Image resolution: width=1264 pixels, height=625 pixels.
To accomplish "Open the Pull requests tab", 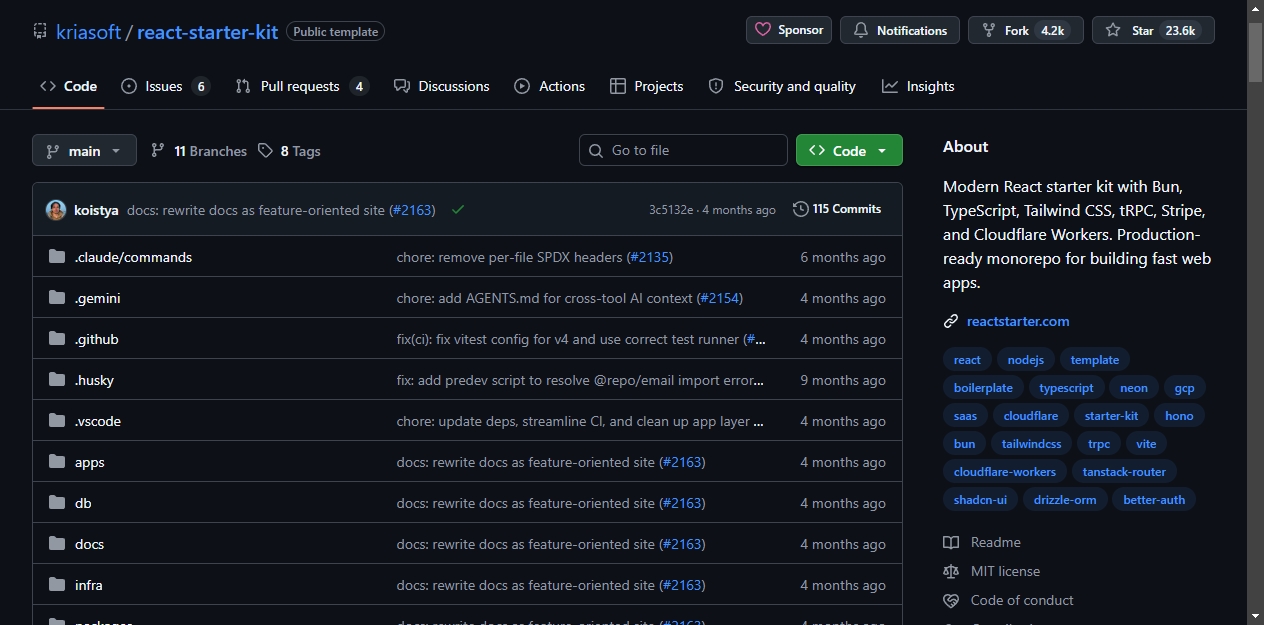I will tap(302, 86).
